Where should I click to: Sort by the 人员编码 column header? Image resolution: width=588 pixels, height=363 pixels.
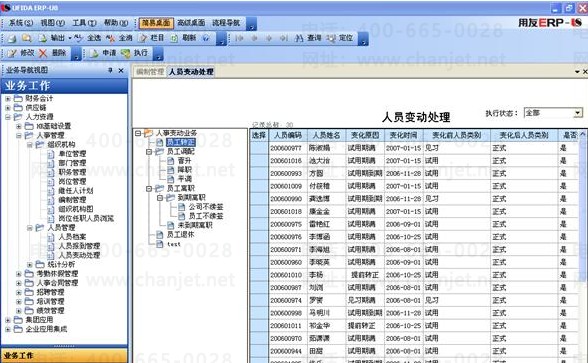tap(288, 135)
